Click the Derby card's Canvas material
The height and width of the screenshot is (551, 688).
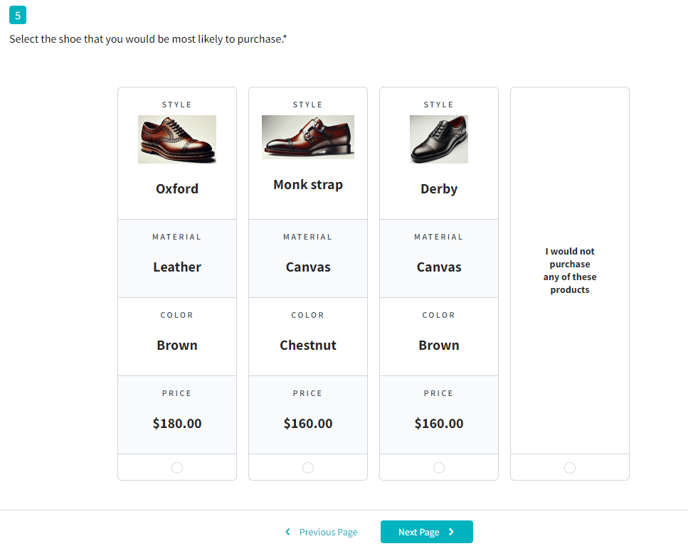coord(439,267)
